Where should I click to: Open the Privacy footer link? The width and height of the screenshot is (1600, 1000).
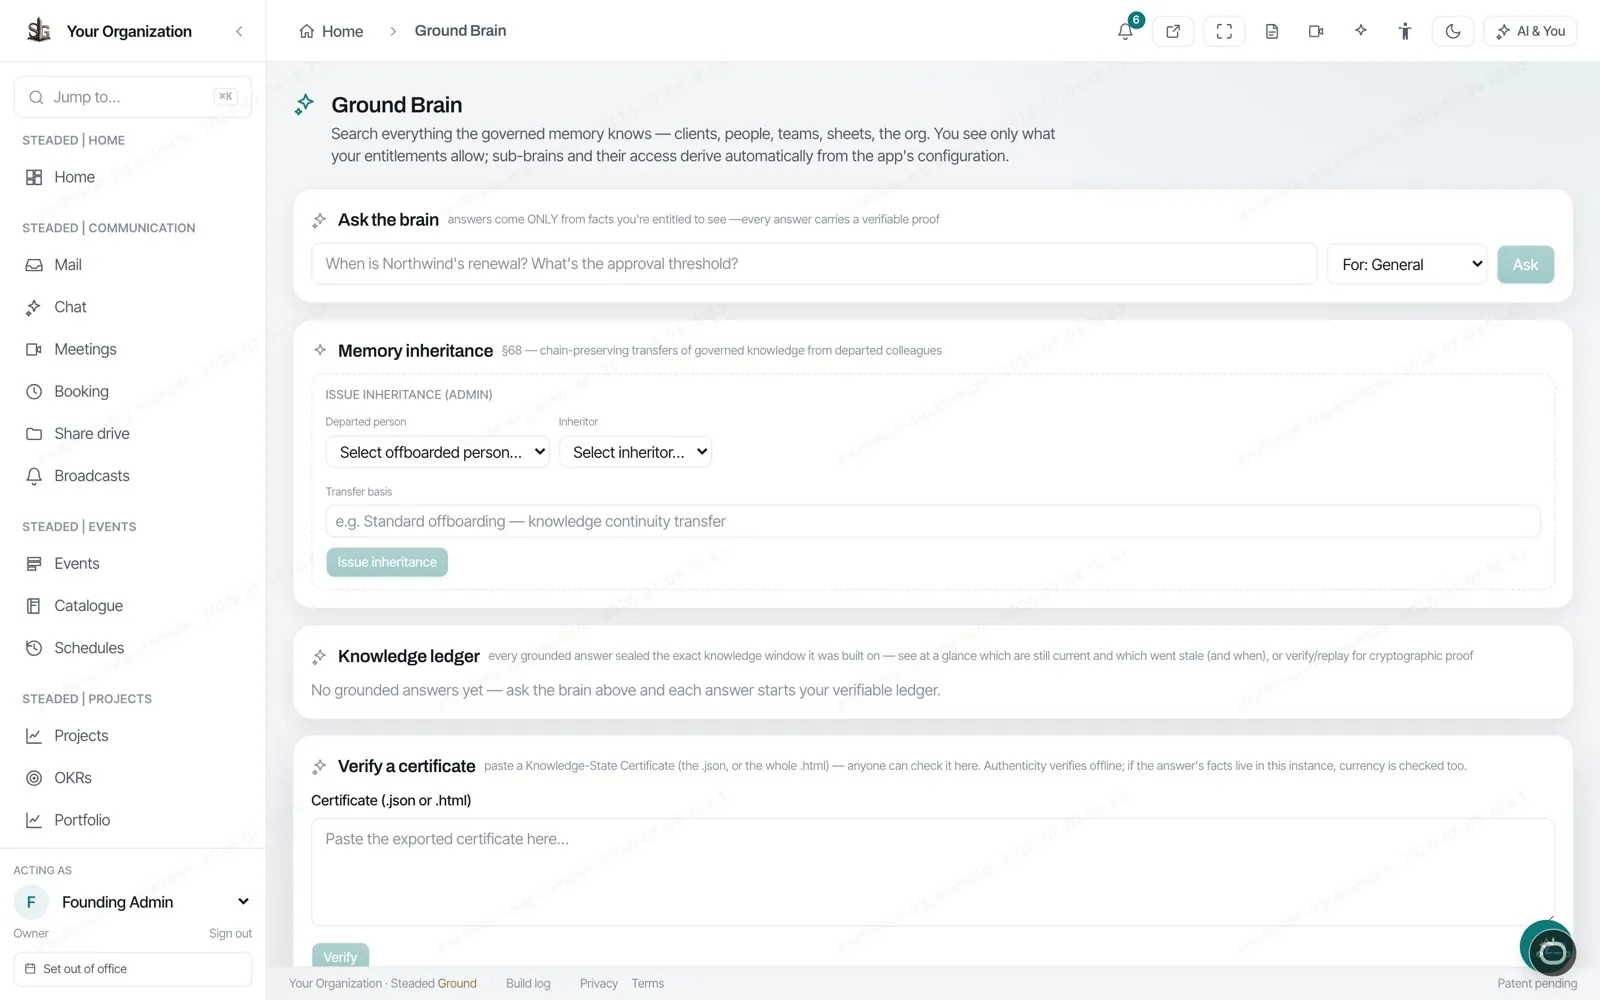[x=599, y=983]
